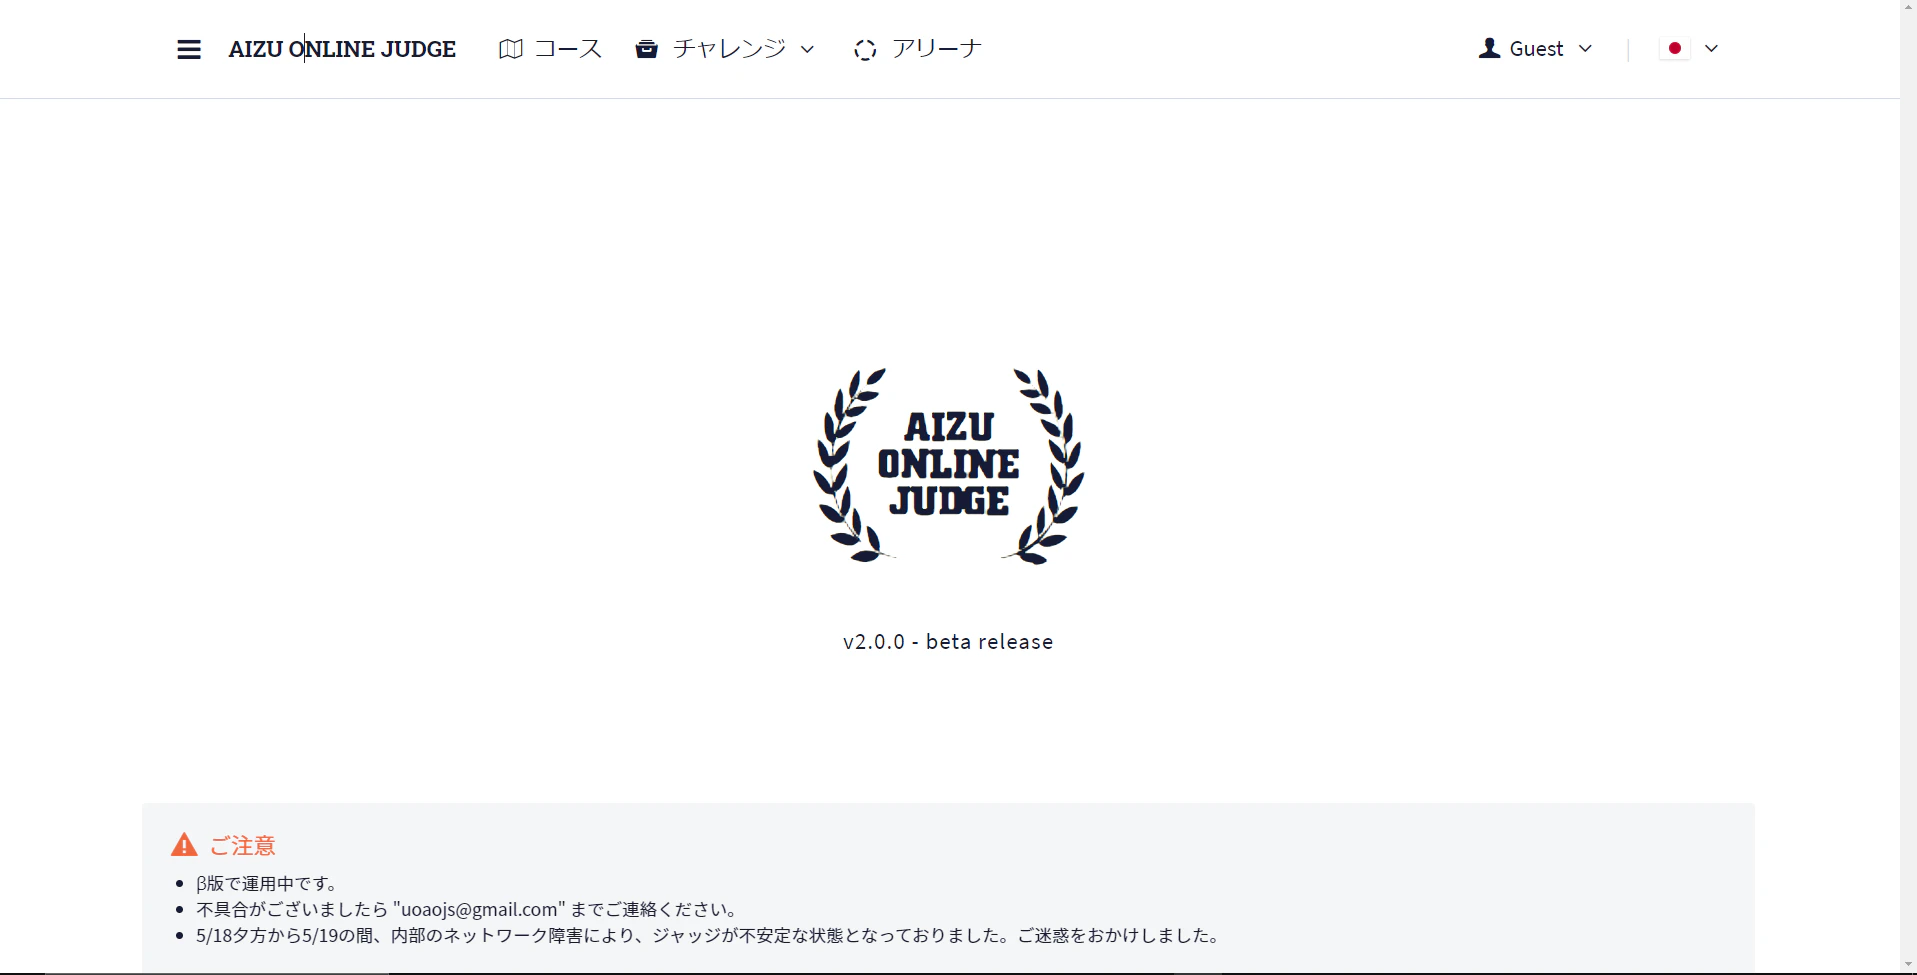The width and height of the screenshot is (1917, 975).
Task: Click the Guest user icon
Action: [1489, 48]
